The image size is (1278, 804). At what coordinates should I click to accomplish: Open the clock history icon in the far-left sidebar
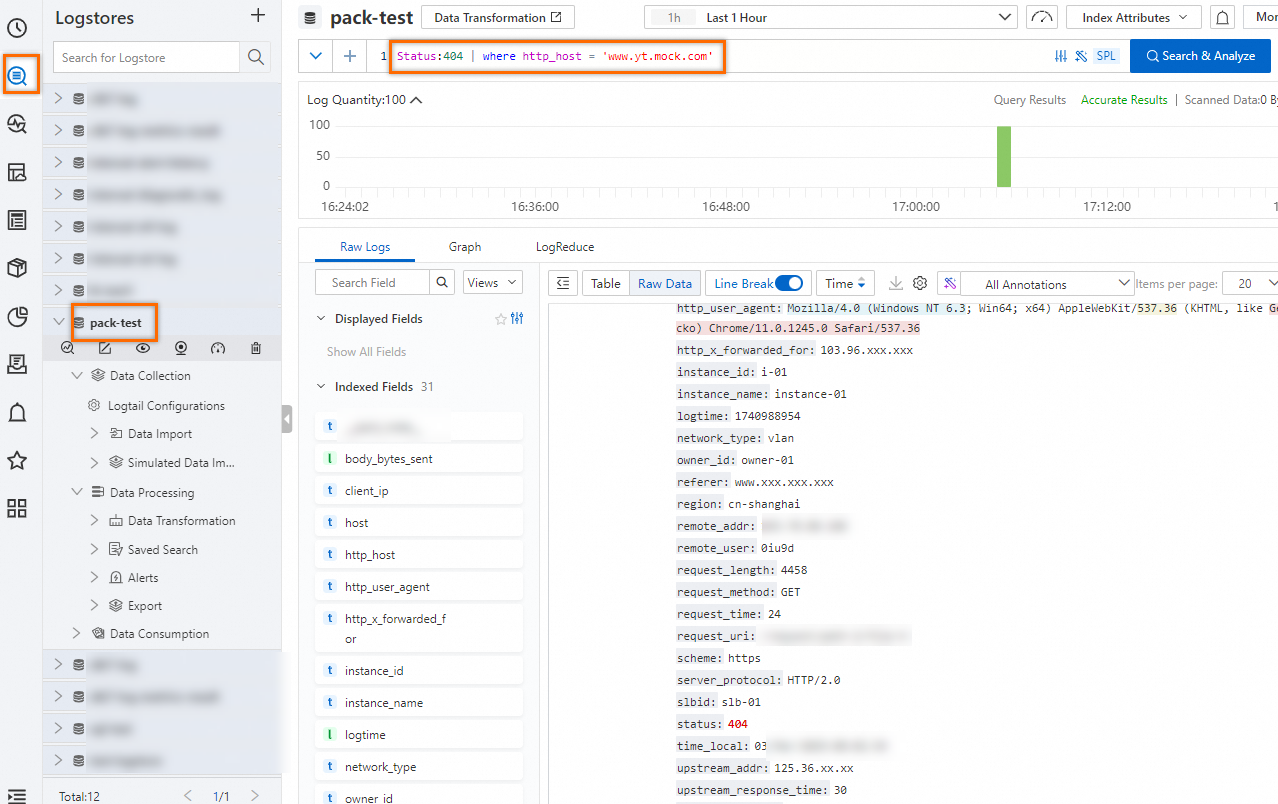point(17,28)
